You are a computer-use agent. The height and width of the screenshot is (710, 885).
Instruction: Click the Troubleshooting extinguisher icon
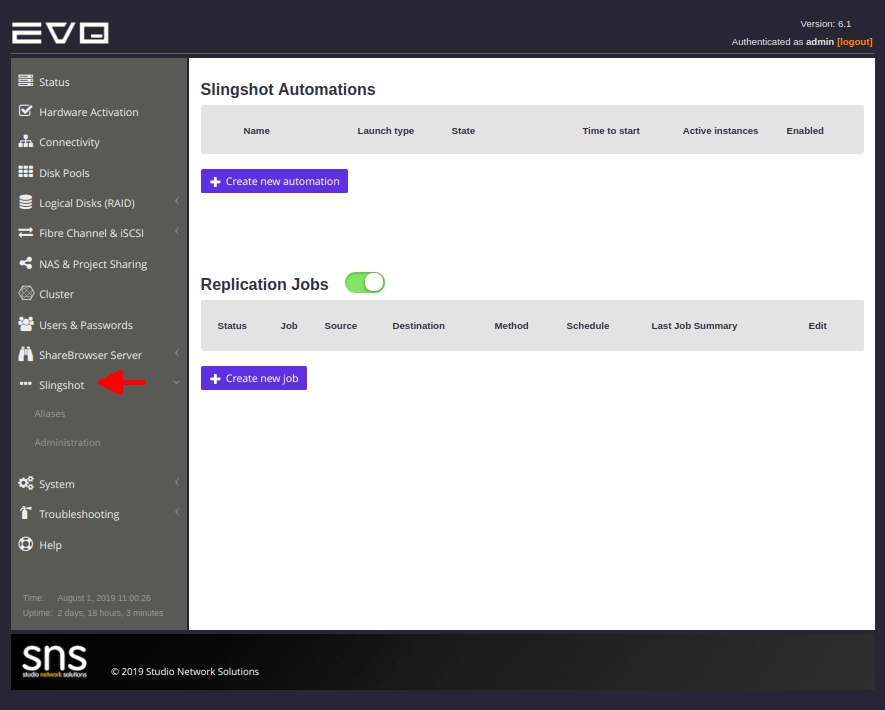25,512
